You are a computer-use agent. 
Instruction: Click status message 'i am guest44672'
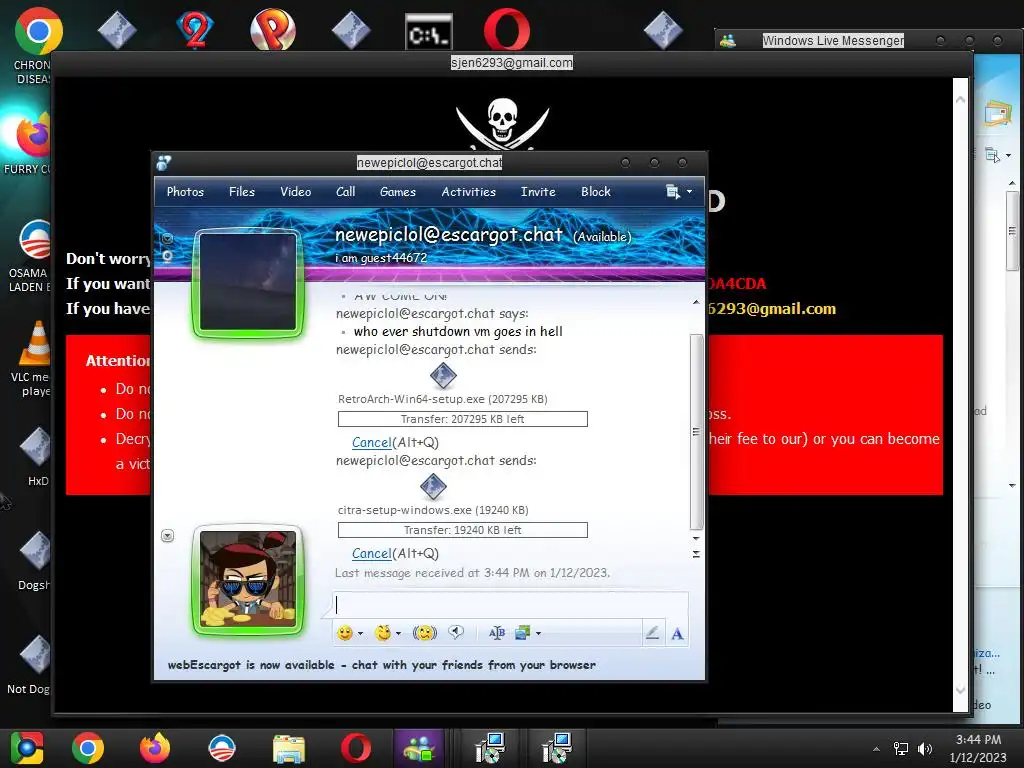pos(381,258)
